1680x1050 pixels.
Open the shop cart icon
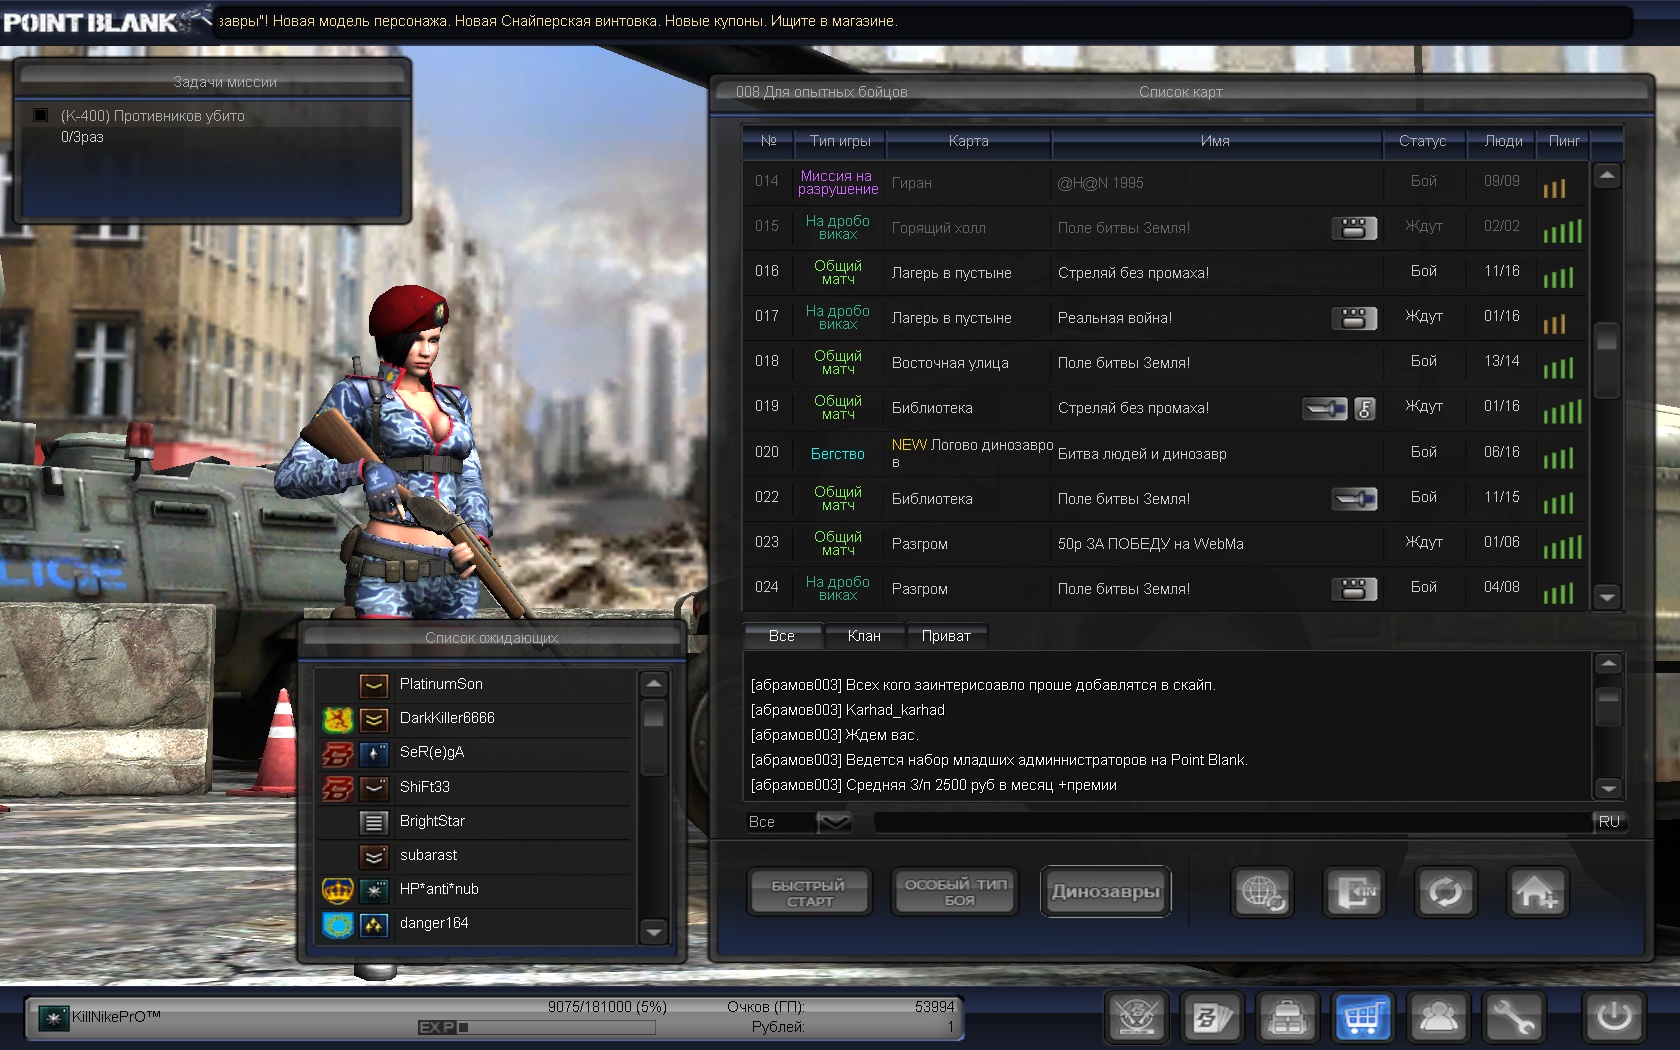pos(1362,1018)
